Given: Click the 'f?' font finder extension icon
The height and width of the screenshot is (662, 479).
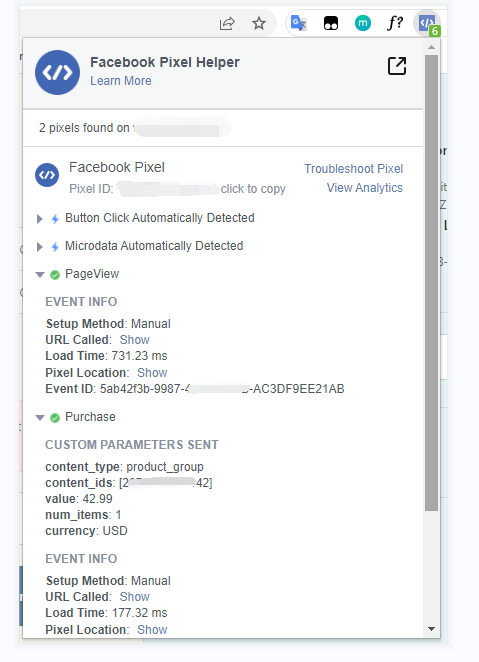Looking at the screenshot, I should 395,23.
